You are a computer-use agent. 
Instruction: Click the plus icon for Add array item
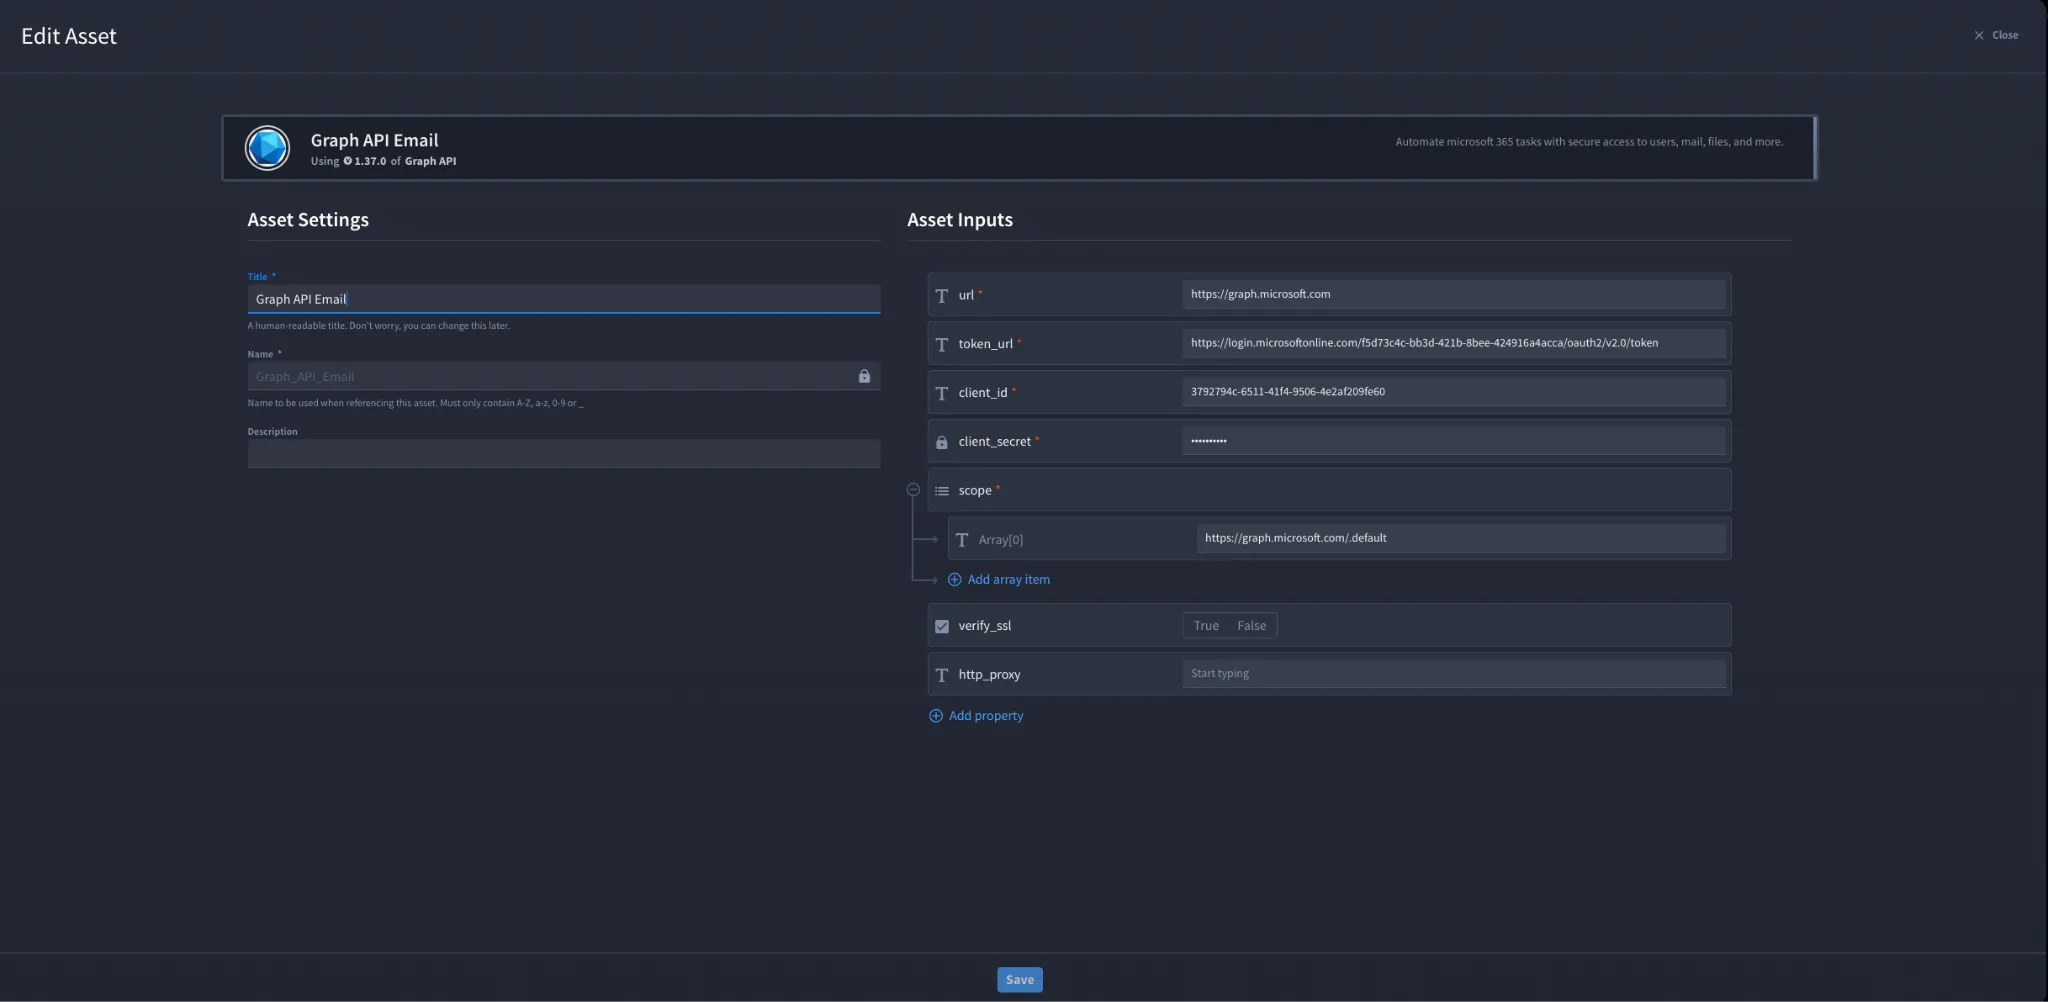pyautogui.click(x=954, y=580)
